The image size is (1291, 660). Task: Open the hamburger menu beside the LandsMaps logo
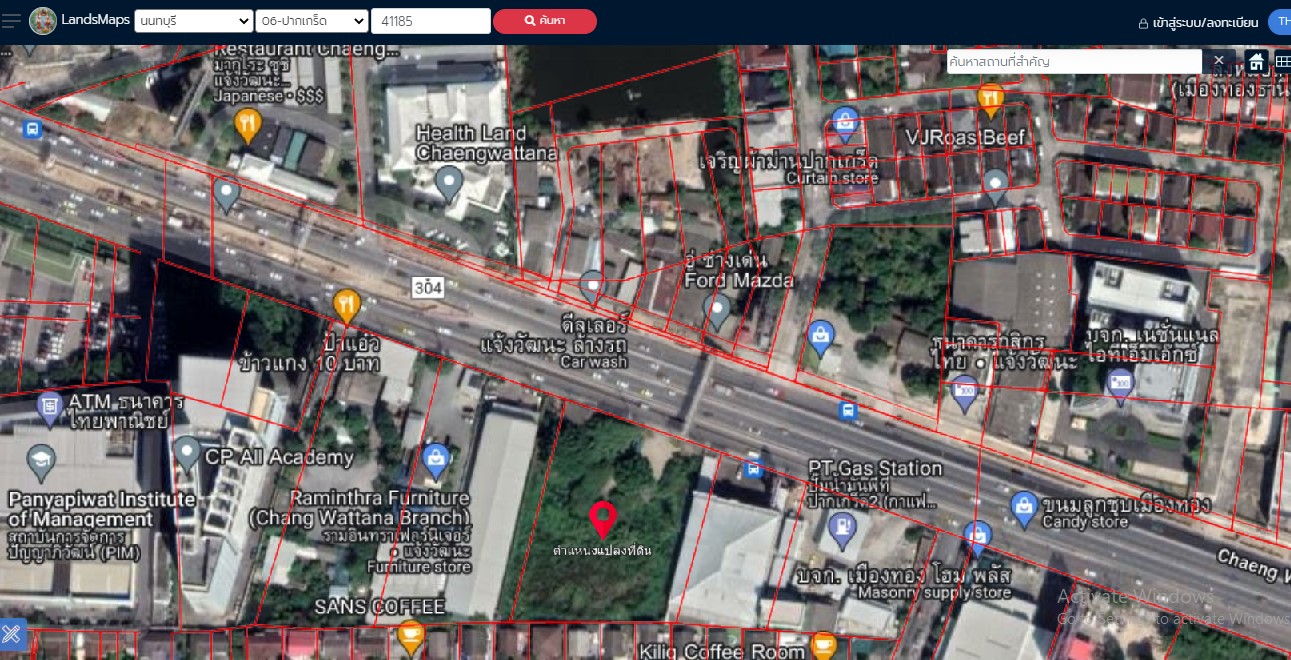click(11, 21)
